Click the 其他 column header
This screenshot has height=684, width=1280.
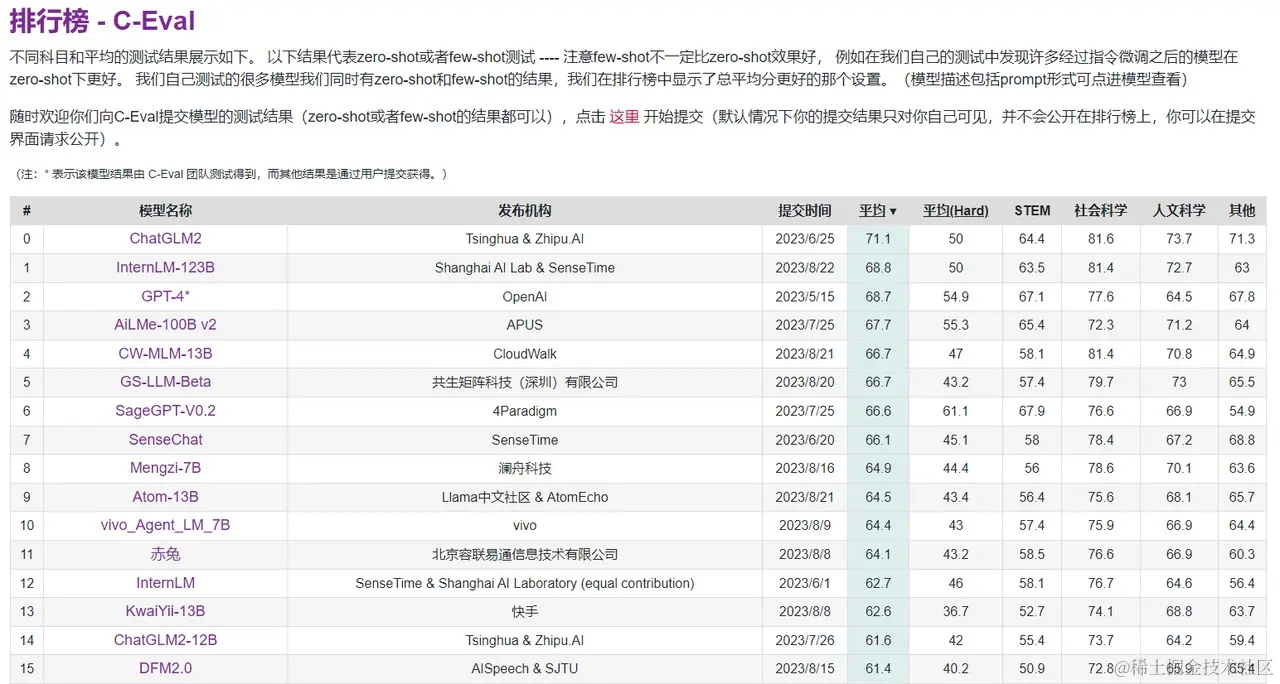coord(1242,211)
